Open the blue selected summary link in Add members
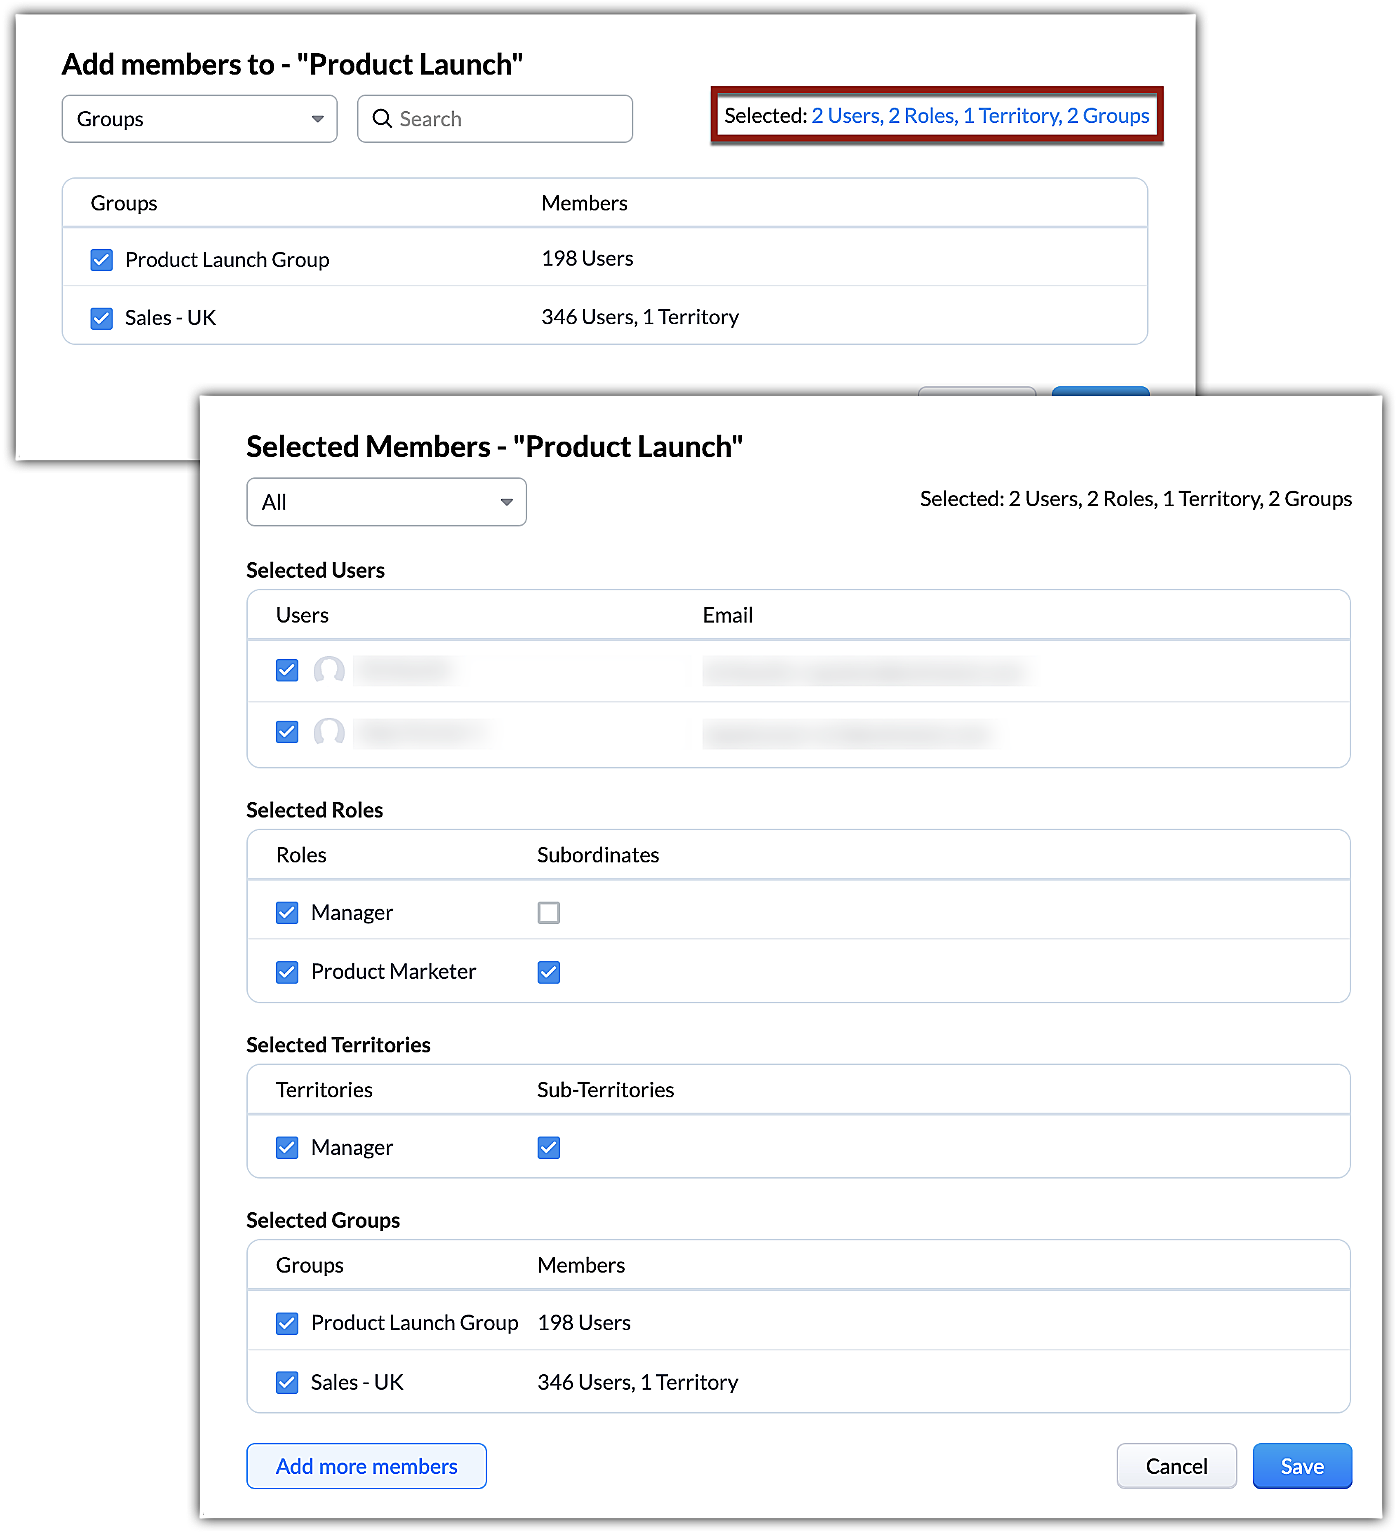 click(980, 116)
